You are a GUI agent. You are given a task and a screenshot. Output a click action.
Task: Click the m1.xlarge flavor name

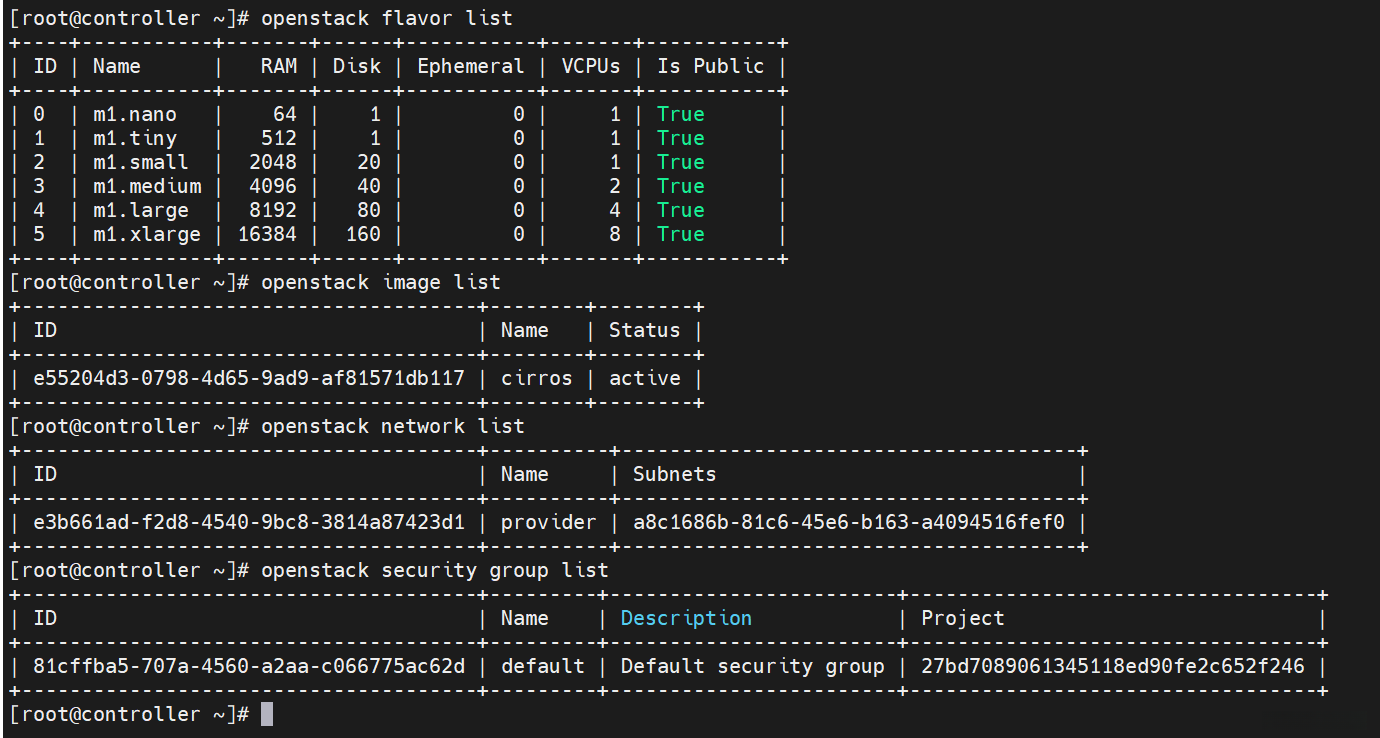(x=147, y=234)
